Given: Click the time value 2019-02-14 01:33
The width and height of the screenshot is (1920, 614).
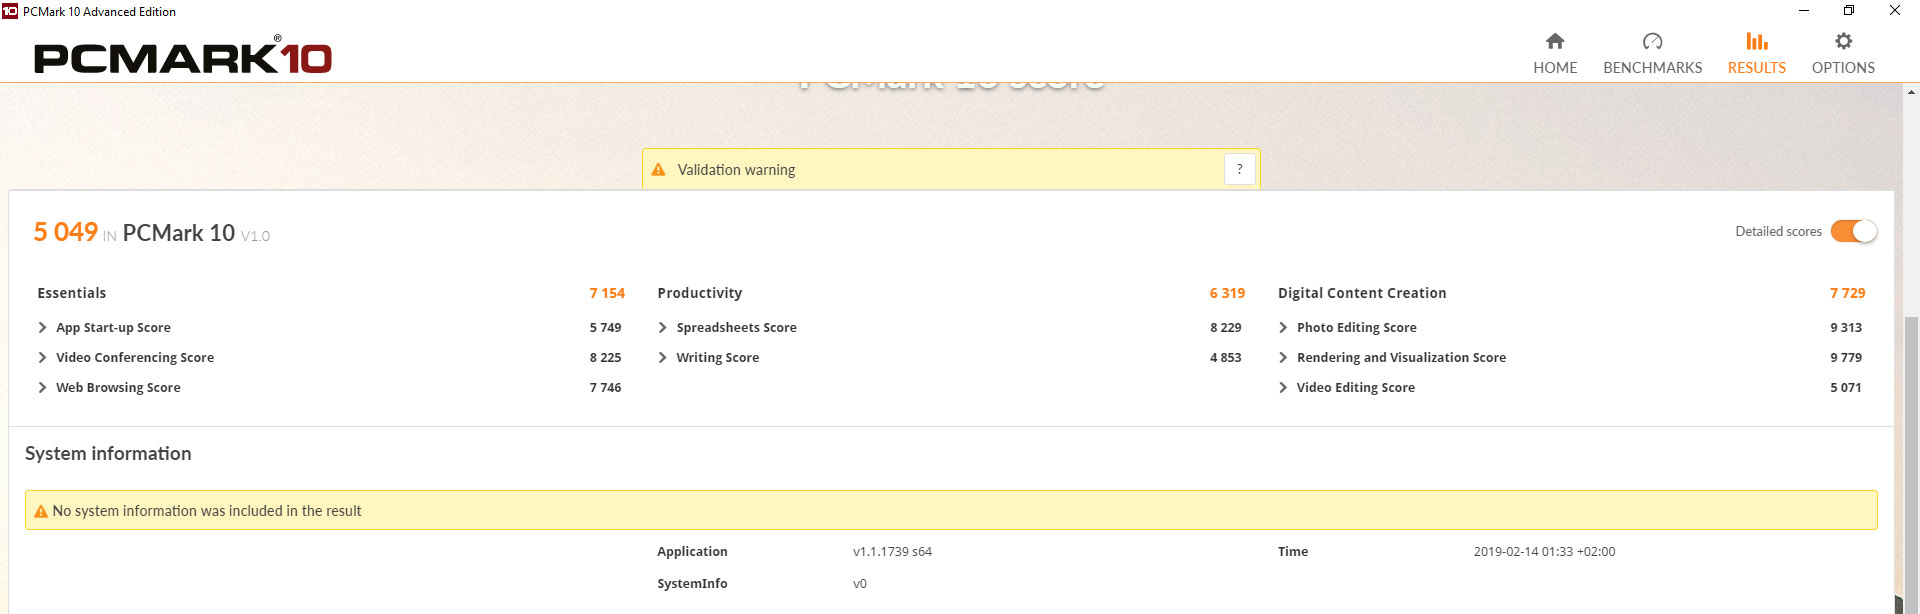Looking at the screenshot, I should point(1544,552).
